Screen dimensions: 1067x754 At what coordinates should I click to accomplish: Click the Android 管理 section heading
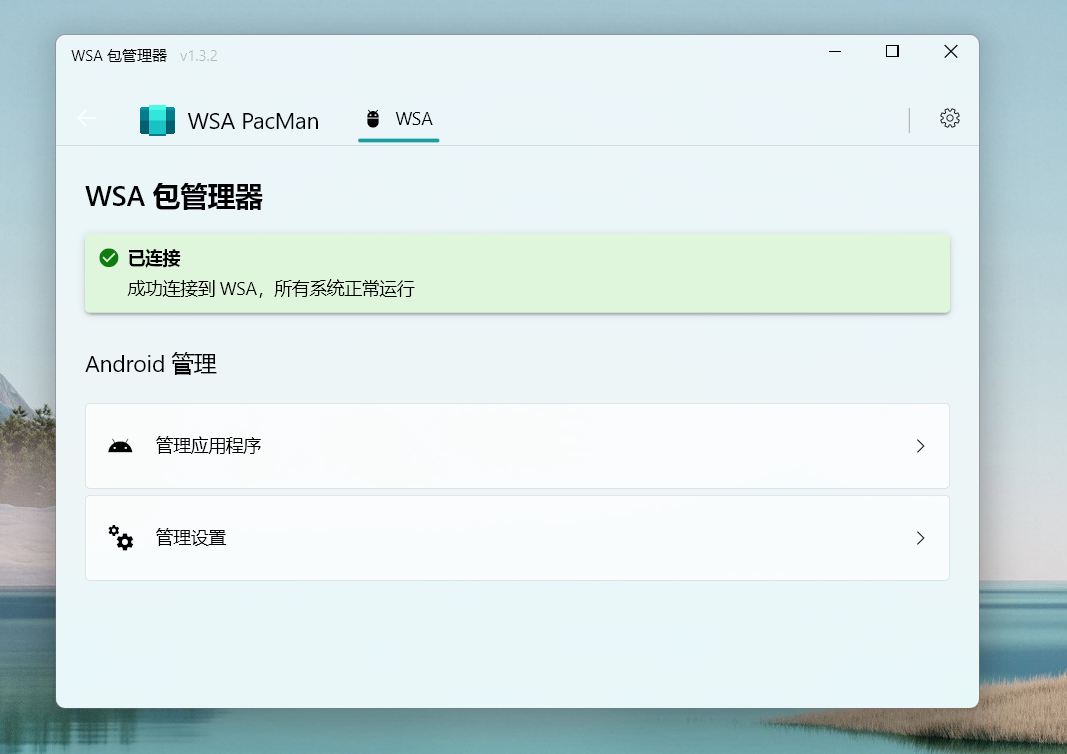151,364
